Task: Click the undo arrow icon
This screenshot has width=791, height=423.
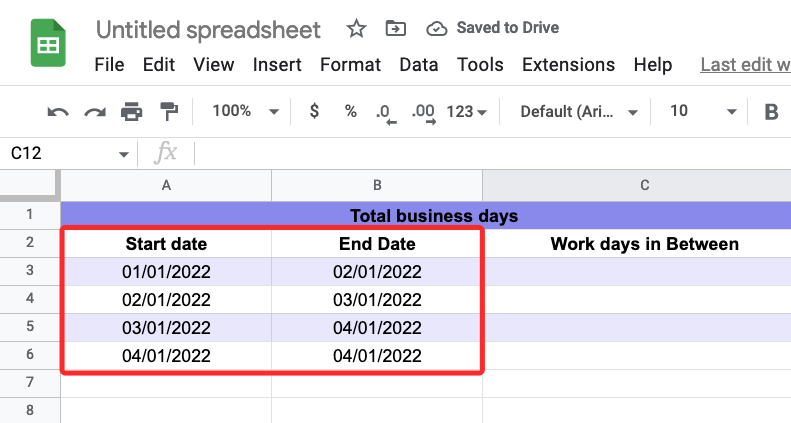Action: tap(58, 112)
